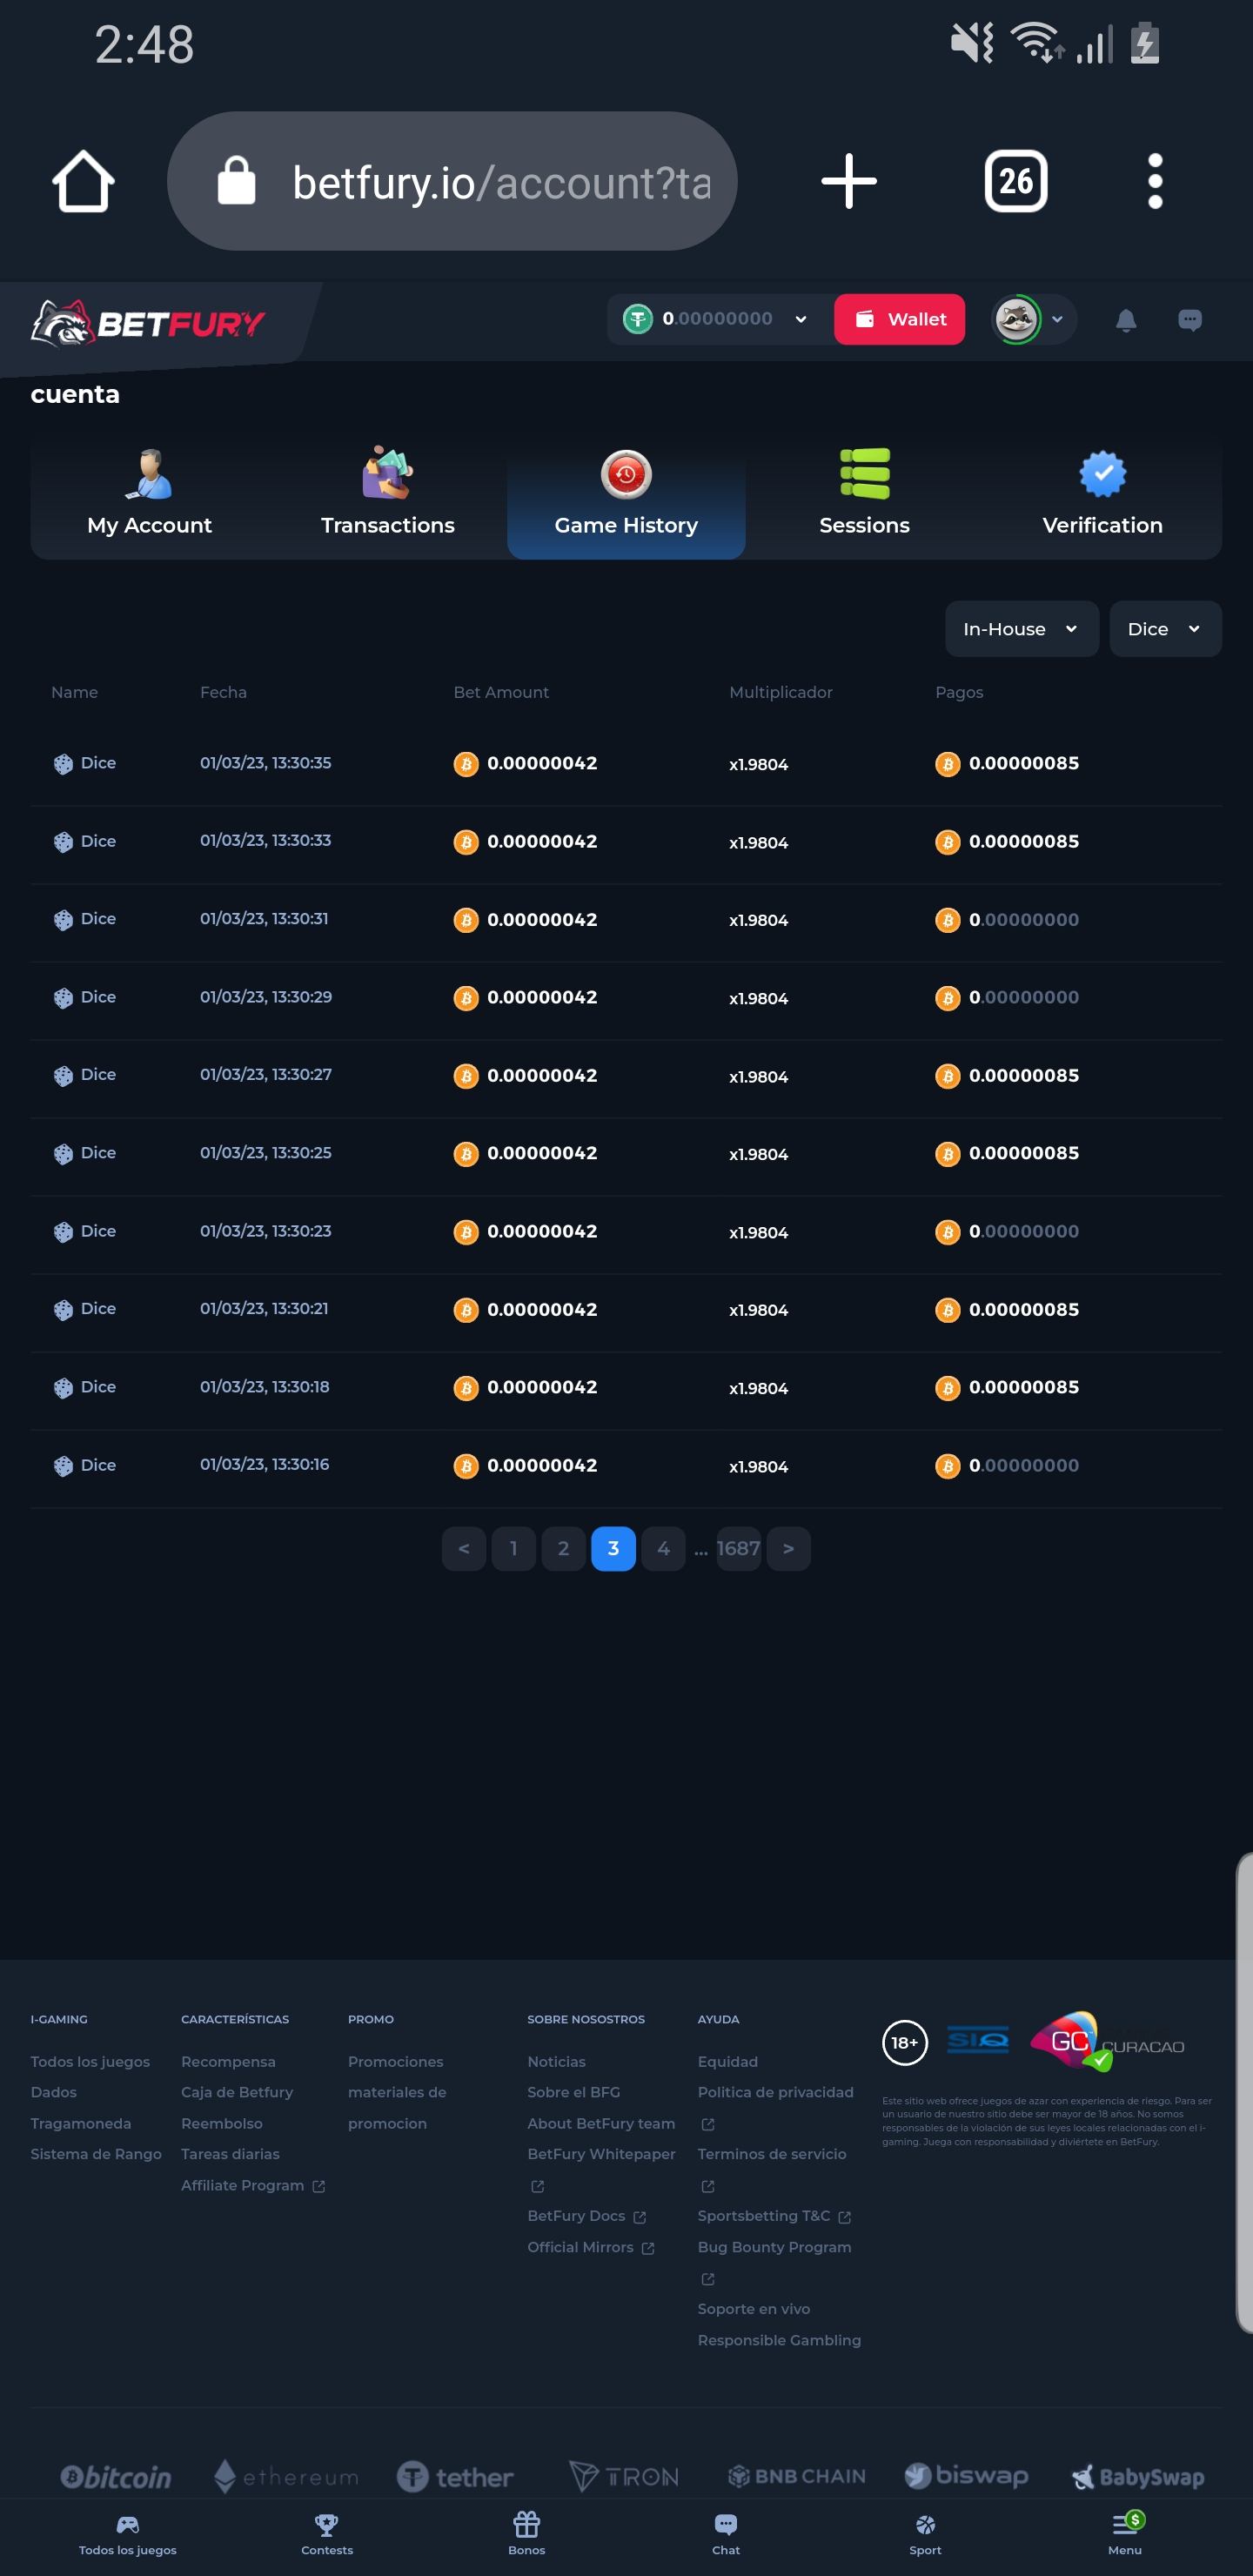Viewport: 1253px width, 2576px height.
Task: Tap the browser home icon
Action: pyautogui.click(x=83, y=182)
